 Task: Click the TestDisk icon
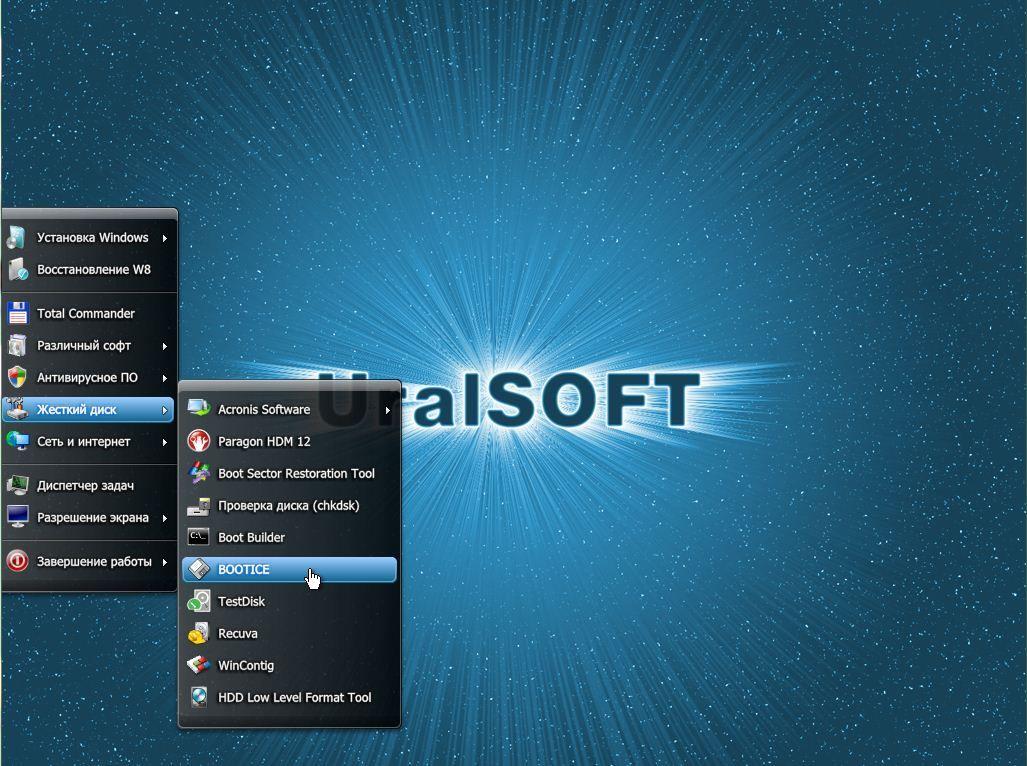tap(199, 601)
